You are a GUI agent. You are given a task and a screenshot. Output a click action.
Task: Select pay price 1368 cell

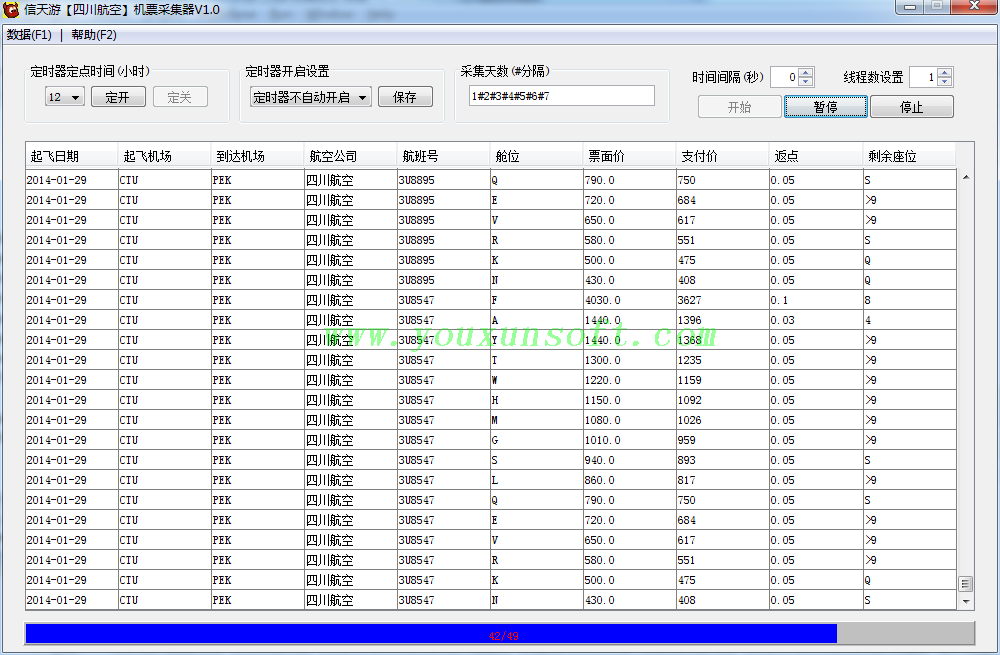point(723,340)
